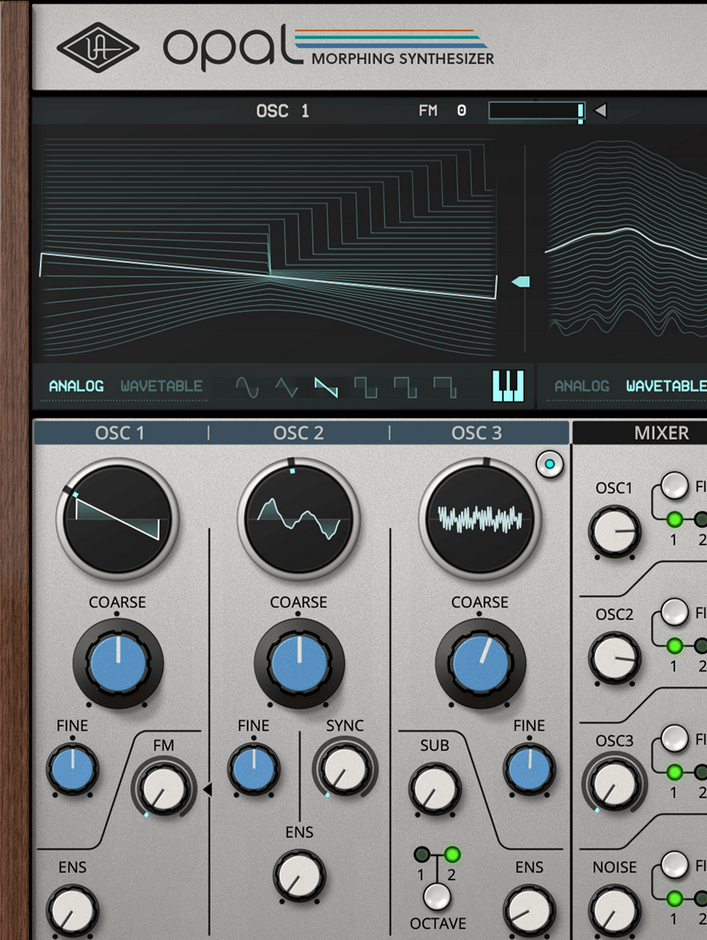This screenshot has width=707, height=940.
Task: Click the OSC 3 ENS knob
Action: point(530,911)
